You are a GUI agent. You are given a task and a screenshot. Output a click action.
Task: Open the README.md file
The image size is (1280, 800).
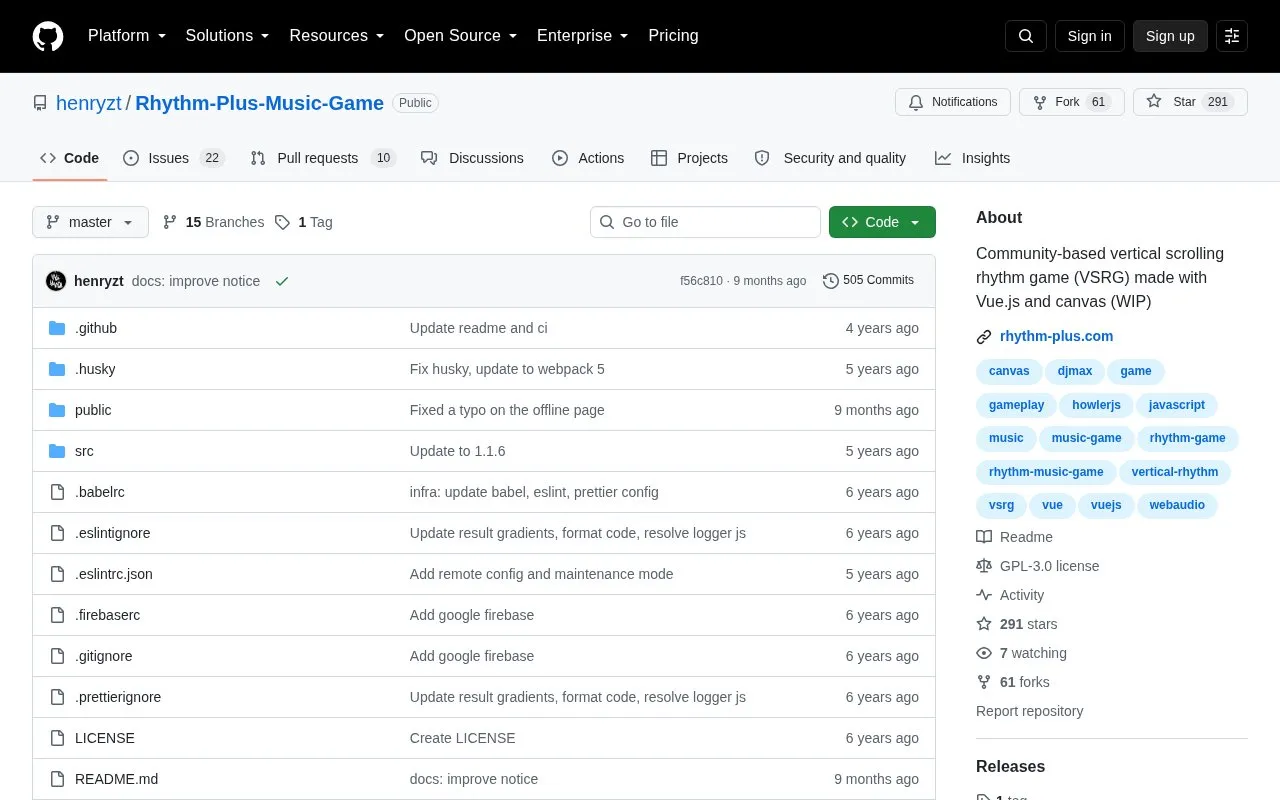(116, 779)
